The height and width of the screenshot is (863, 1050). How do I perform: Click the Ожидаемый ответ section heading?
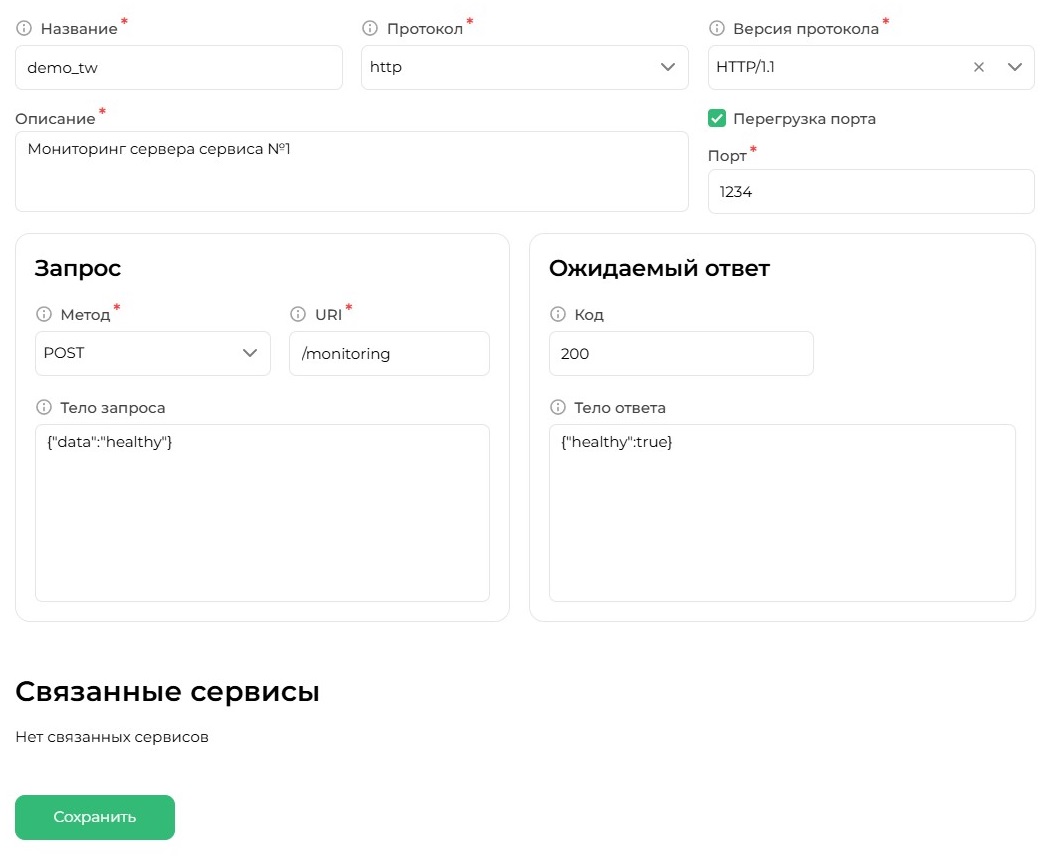pos(658,268)
